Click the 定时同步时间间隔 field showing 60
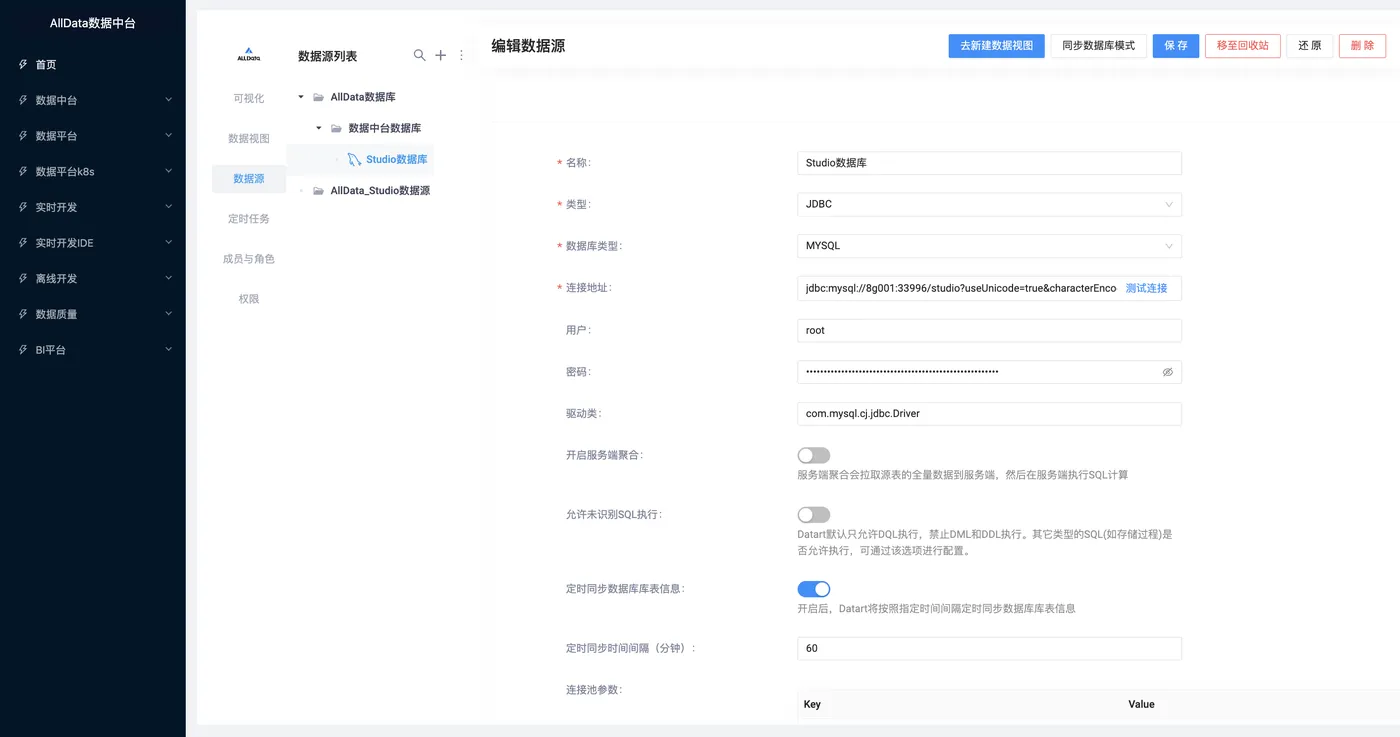The width and height of the screenshot is (1400, 737). pyautogui.click(x=989, y=648)
